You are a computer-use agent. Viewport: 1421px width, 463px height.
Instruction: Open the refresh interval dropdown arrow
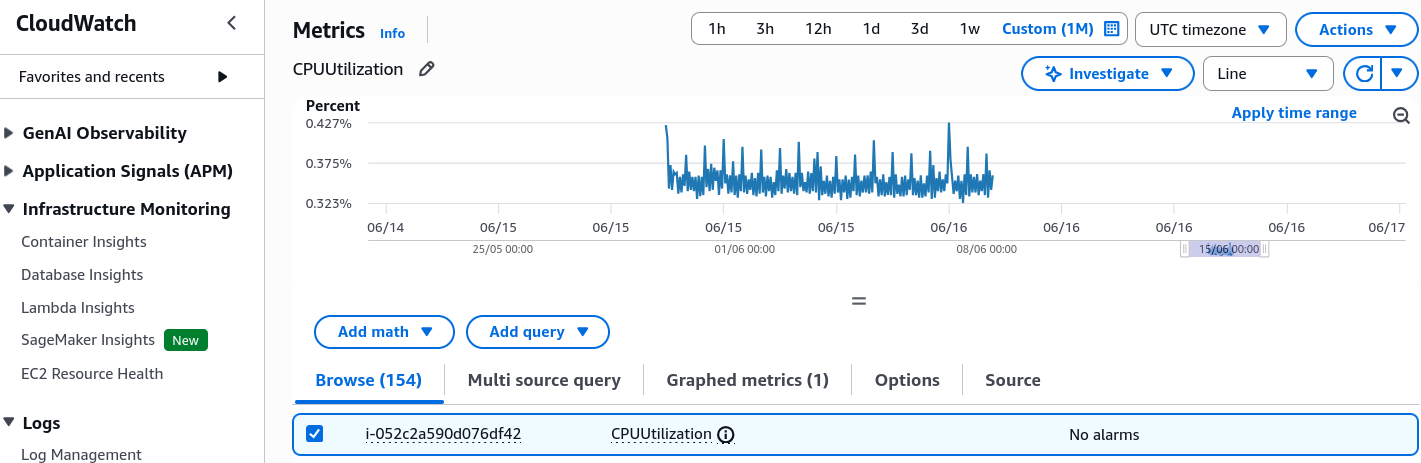pos(1399,73)
